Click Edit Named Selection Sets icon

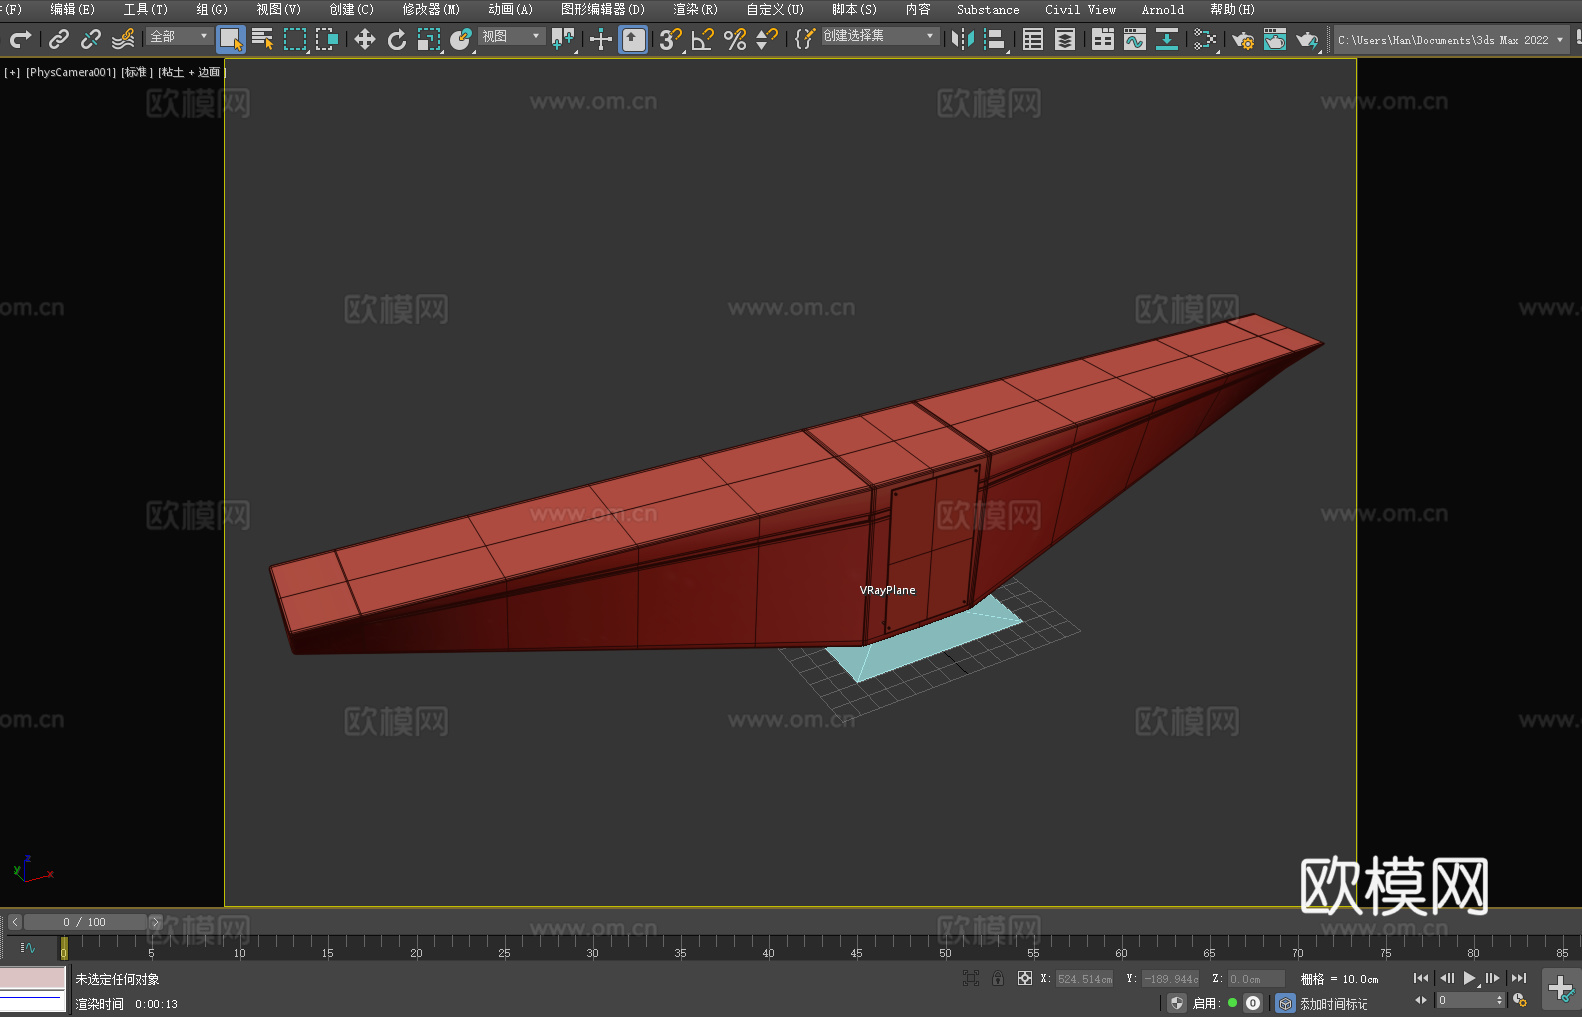click(804, 39)
